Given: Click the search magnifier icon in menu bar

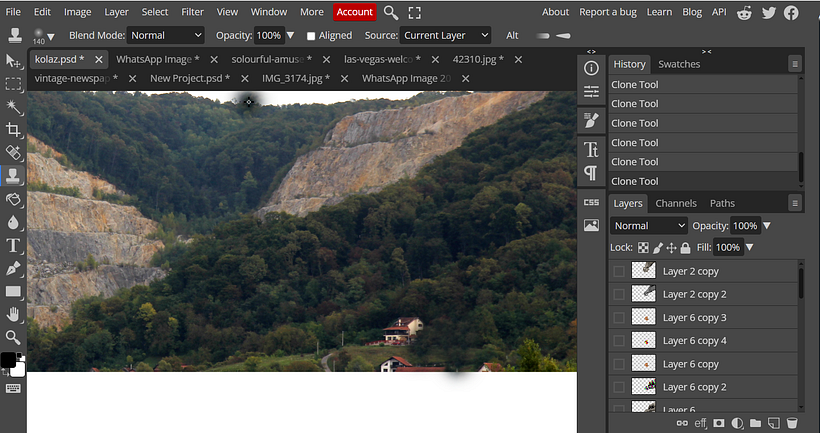Looking at the screenshot, I should pyautogui.click(x=391, y=12).
